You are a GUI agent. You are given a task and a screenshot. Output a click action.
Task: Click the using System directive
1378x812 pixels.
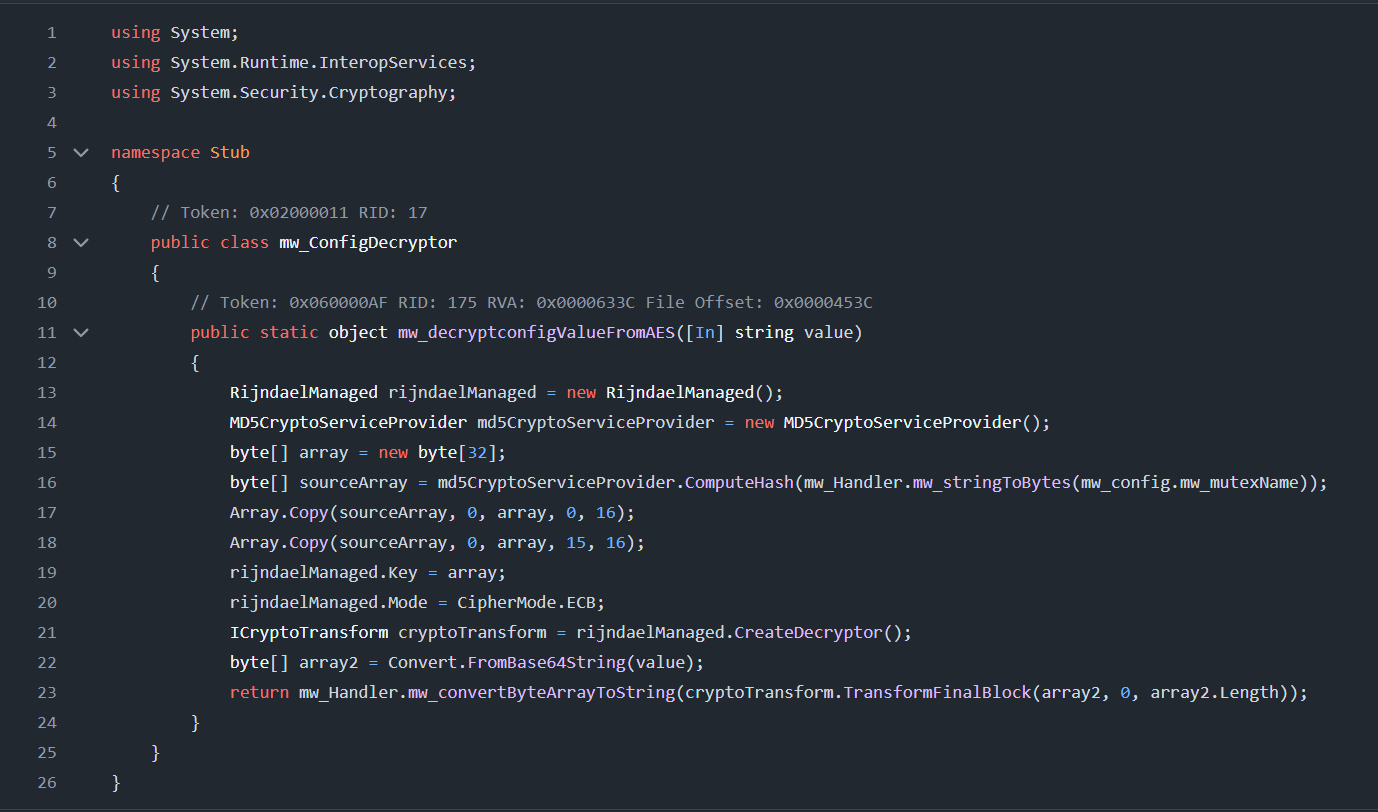[170, 32]
